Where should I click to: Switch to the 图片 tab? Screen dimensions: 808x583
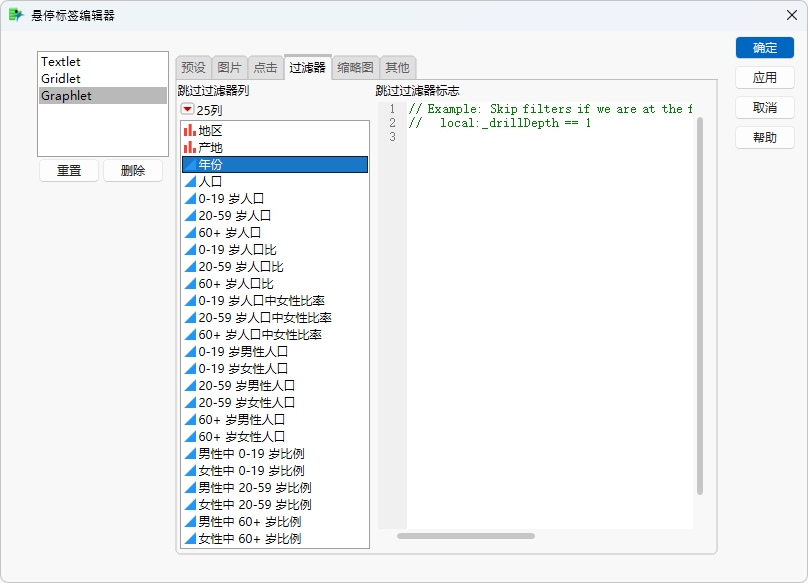[229, 68]
